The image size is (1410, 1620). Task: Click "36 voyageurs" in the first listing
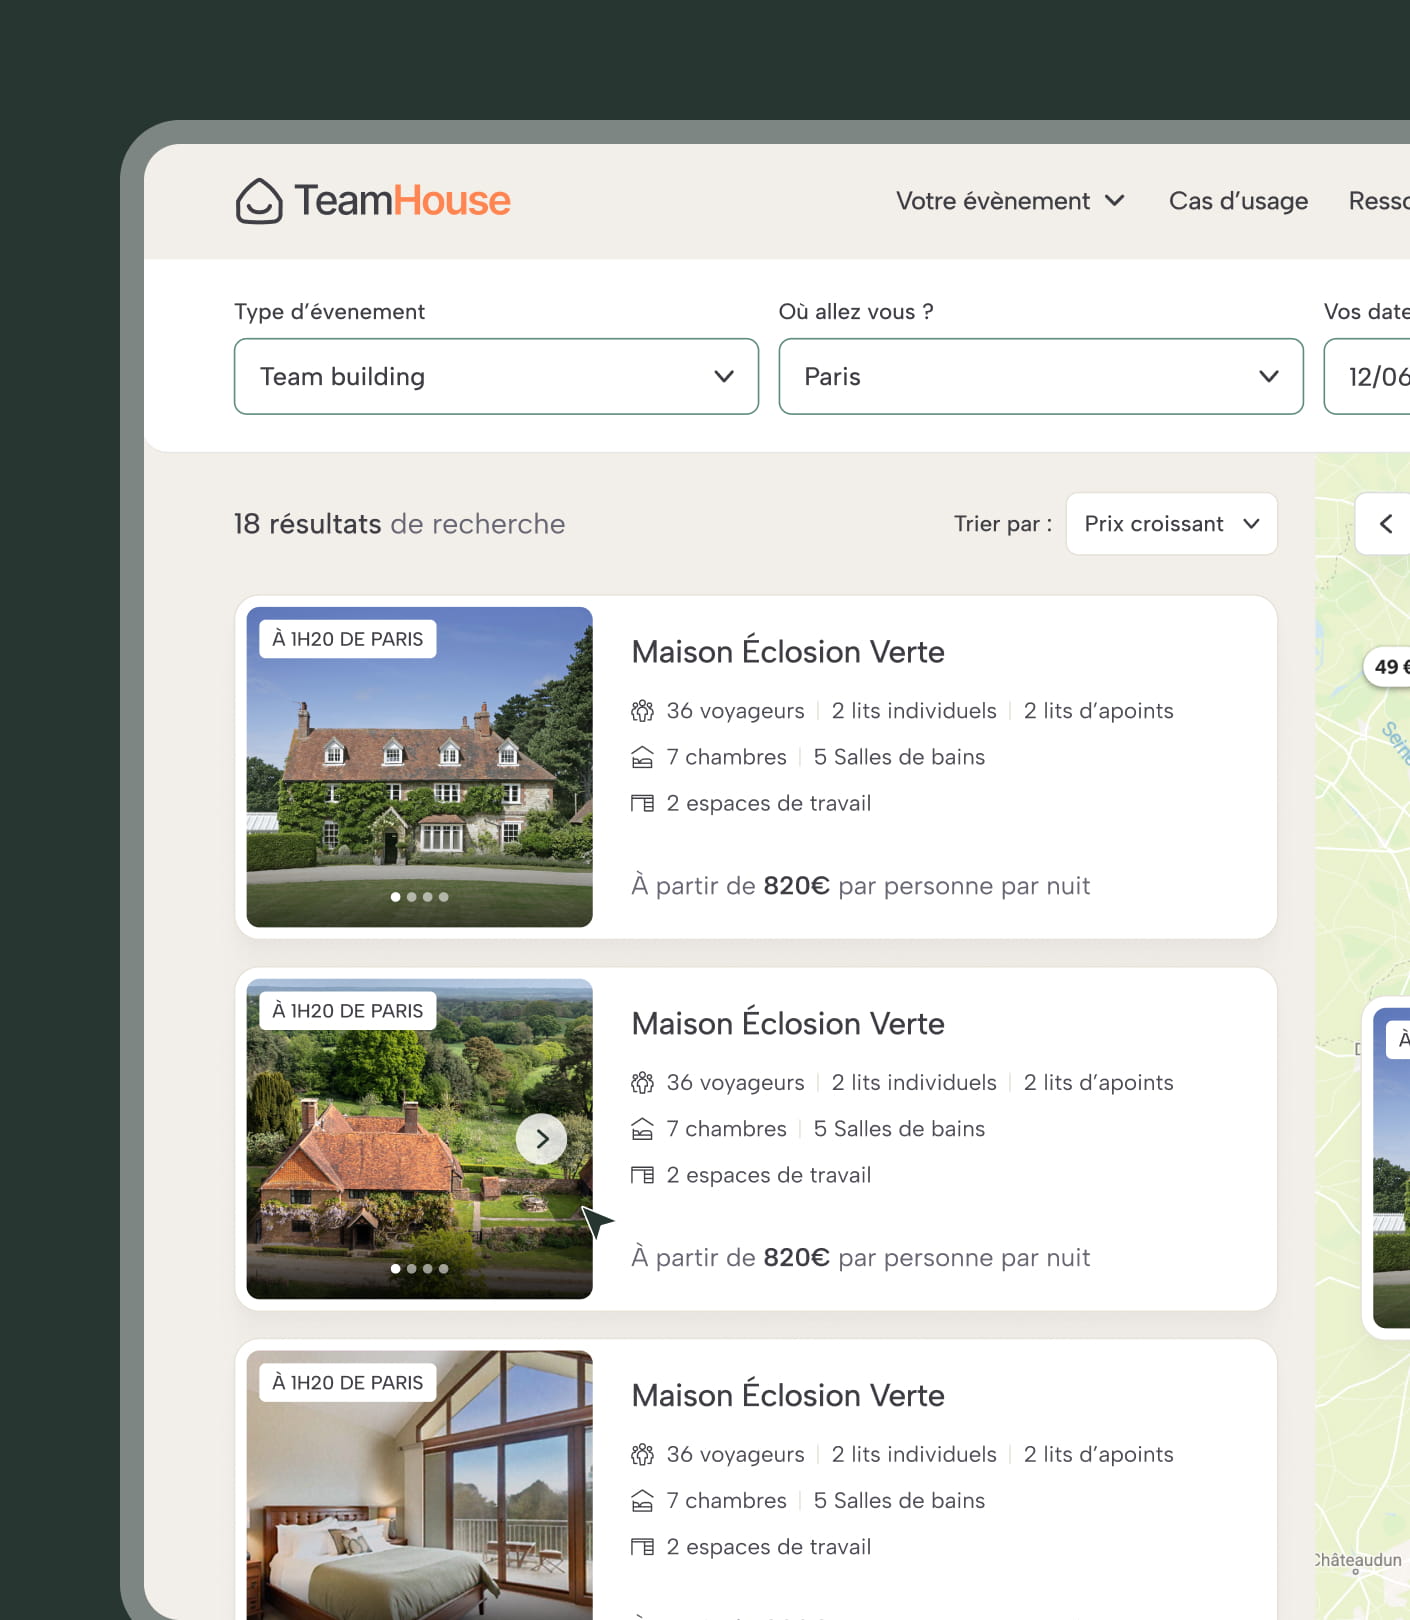[735, 711]
